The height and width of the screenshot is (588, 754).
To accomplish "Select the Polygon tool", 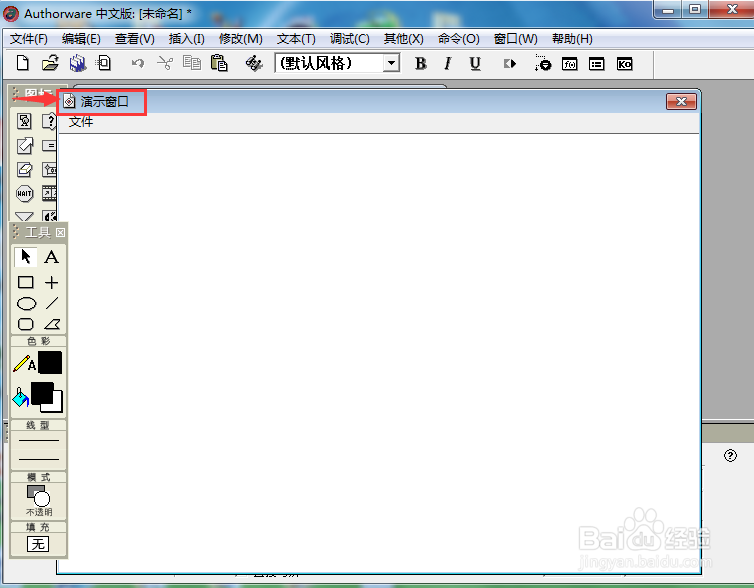I will [52, 325].
